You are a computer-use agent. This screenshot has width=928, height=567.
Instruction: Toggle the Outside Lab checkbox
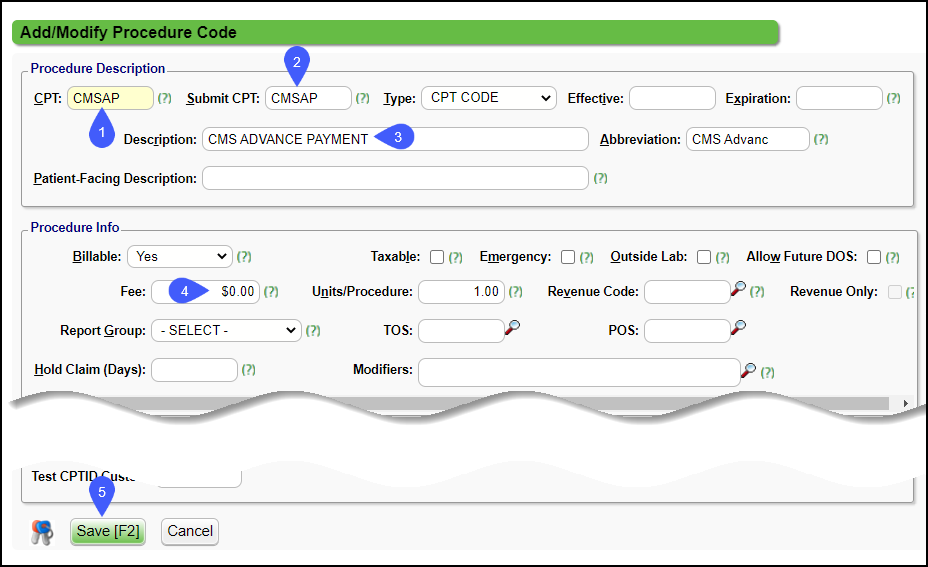704,257
